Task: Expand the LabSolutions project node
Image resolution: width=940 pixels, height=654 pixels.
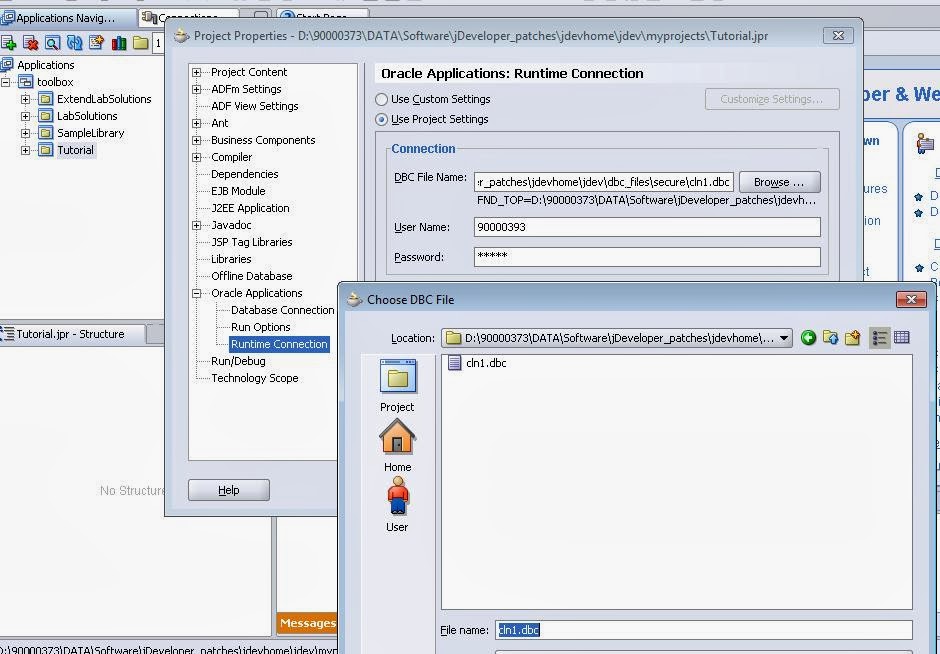Action: coord(25,116)
